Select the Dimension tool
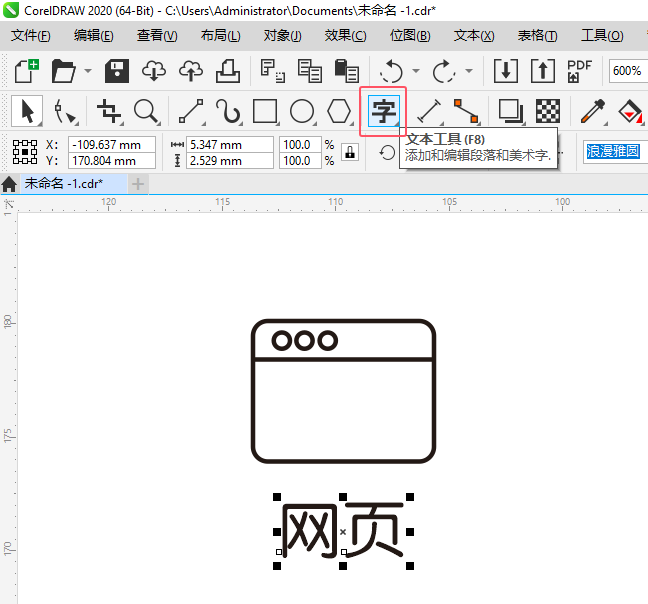 point(429,111)
